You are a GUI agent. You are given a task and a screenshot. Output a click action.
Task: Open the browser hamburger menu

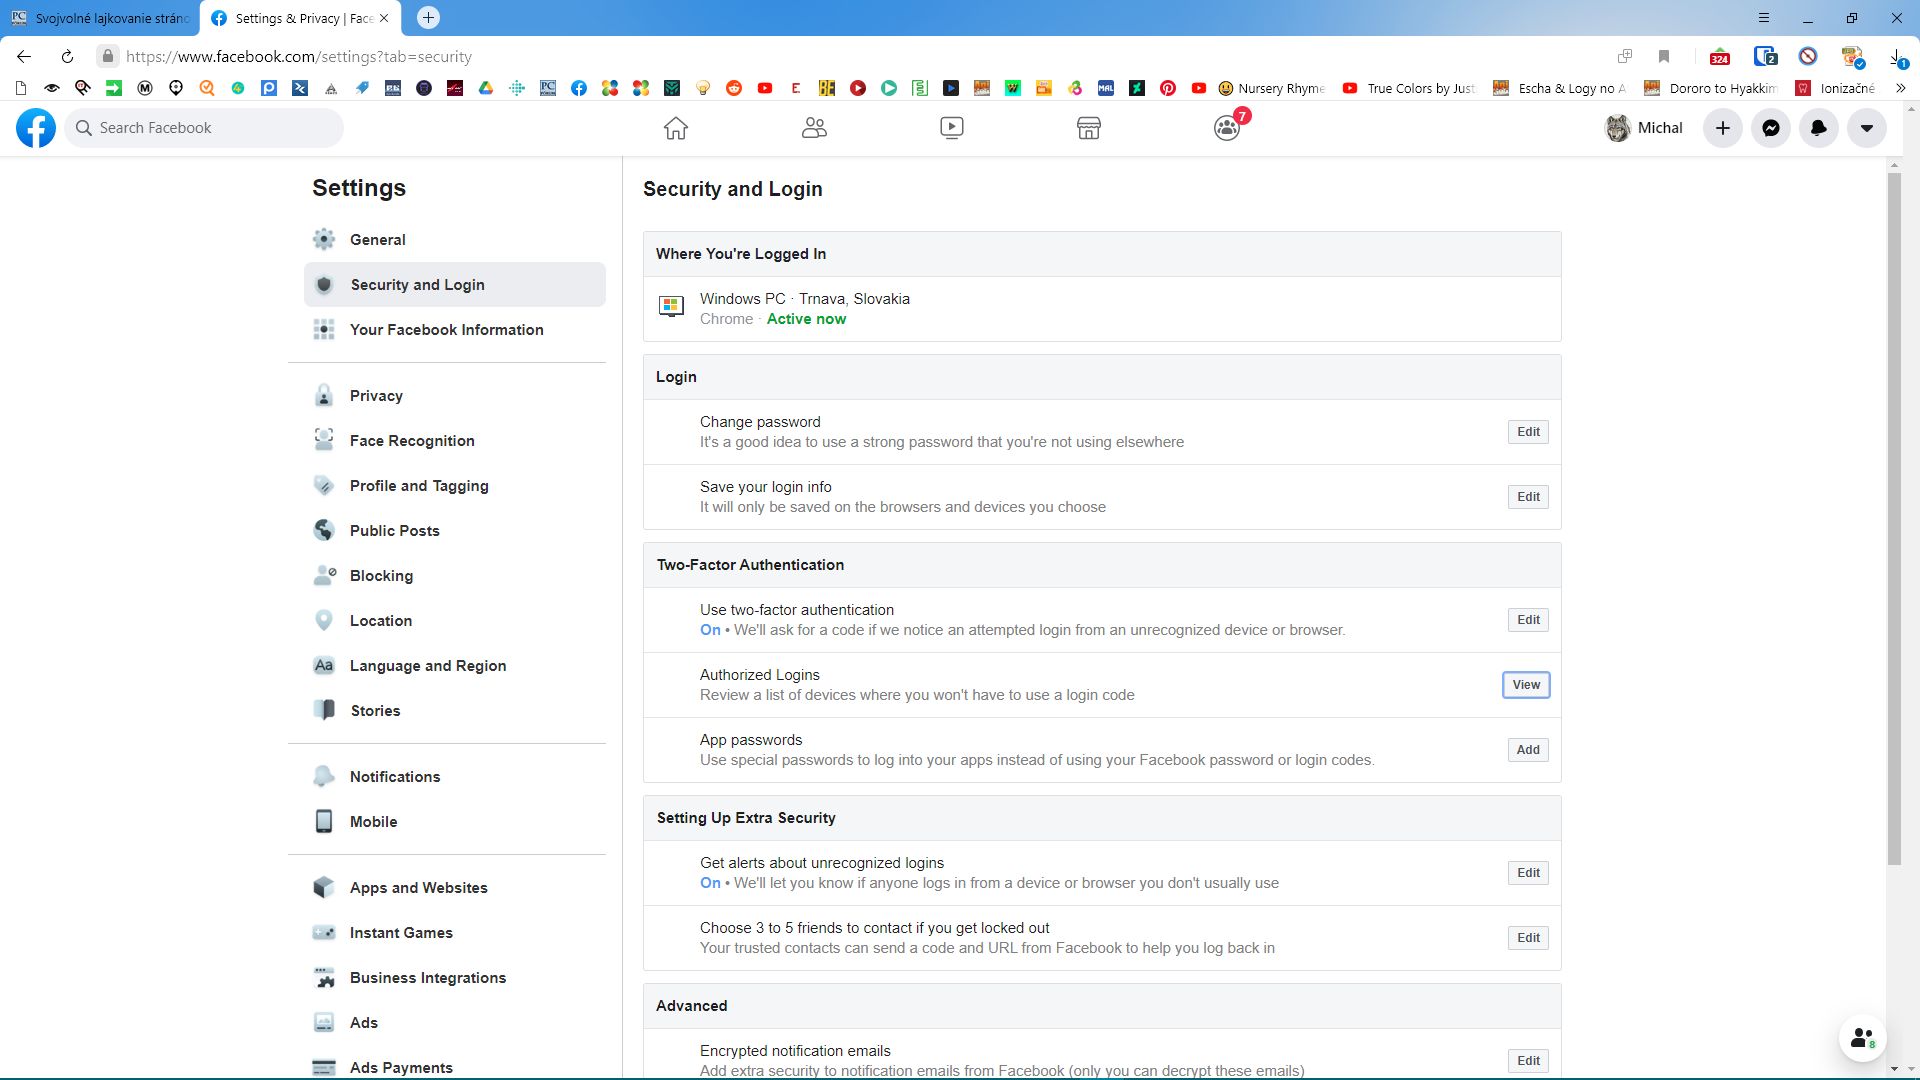pos(1764,18)
